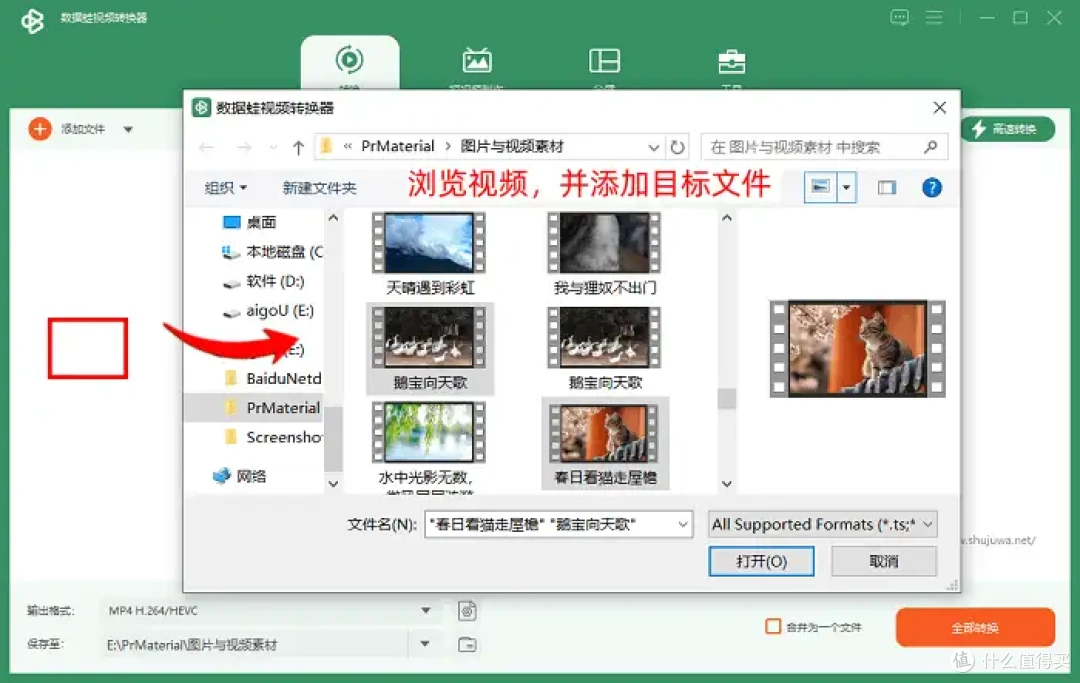Select 网络 in navigation tree
The height and width of the screenshot is (683, 1080).
(x=240, y=476)
